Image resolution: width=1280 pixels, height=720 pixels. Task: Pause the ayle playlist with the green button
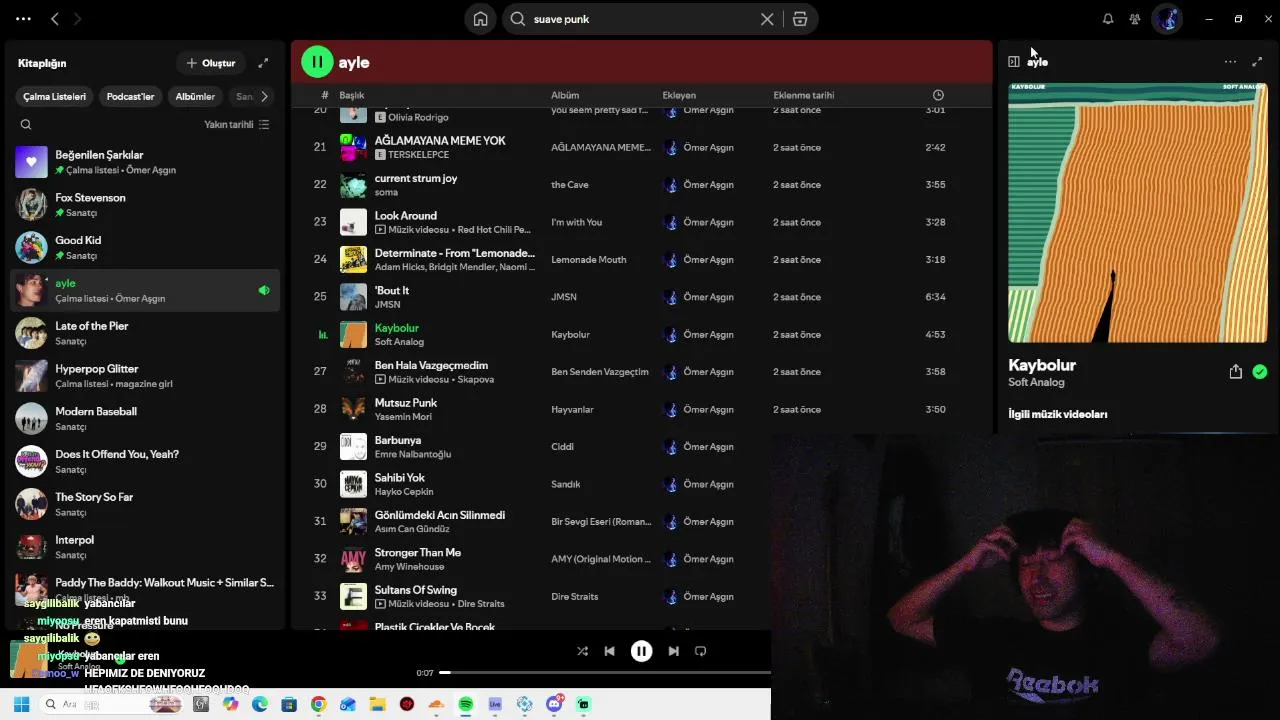(x=317, y=62)
